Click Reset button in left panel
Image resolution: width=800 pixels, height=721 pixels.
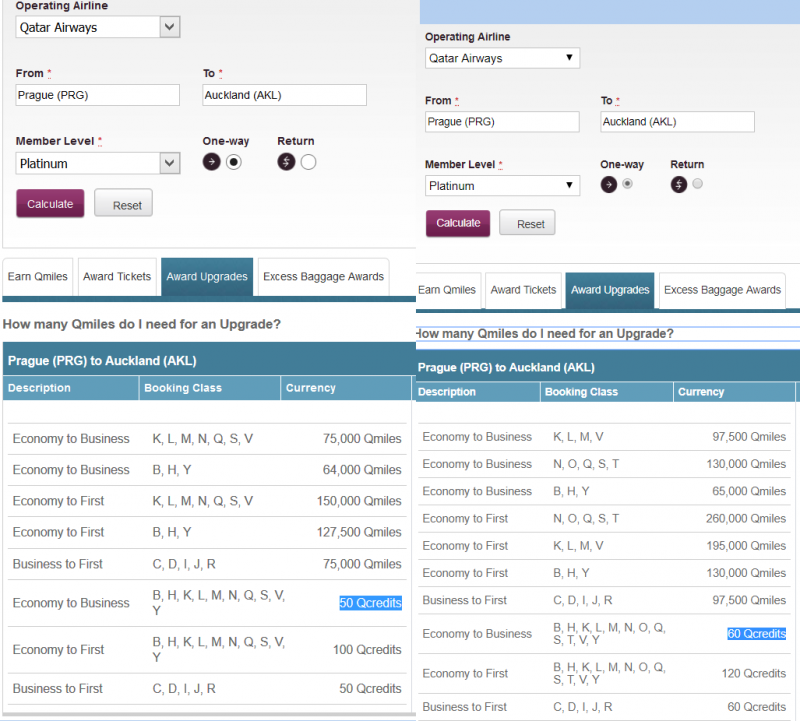pos(123,204)
